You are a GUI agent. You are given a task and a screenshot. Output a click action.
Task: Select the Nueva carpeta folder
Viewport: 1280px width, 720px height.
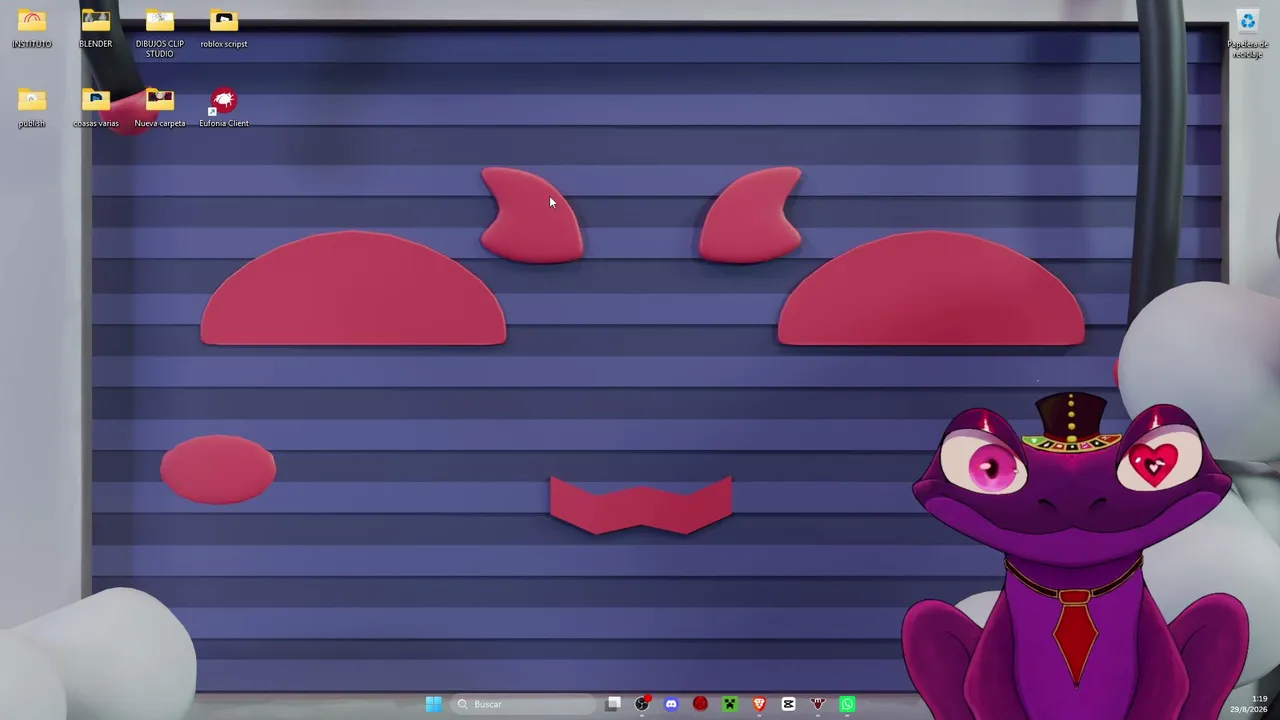pos(160,109)
